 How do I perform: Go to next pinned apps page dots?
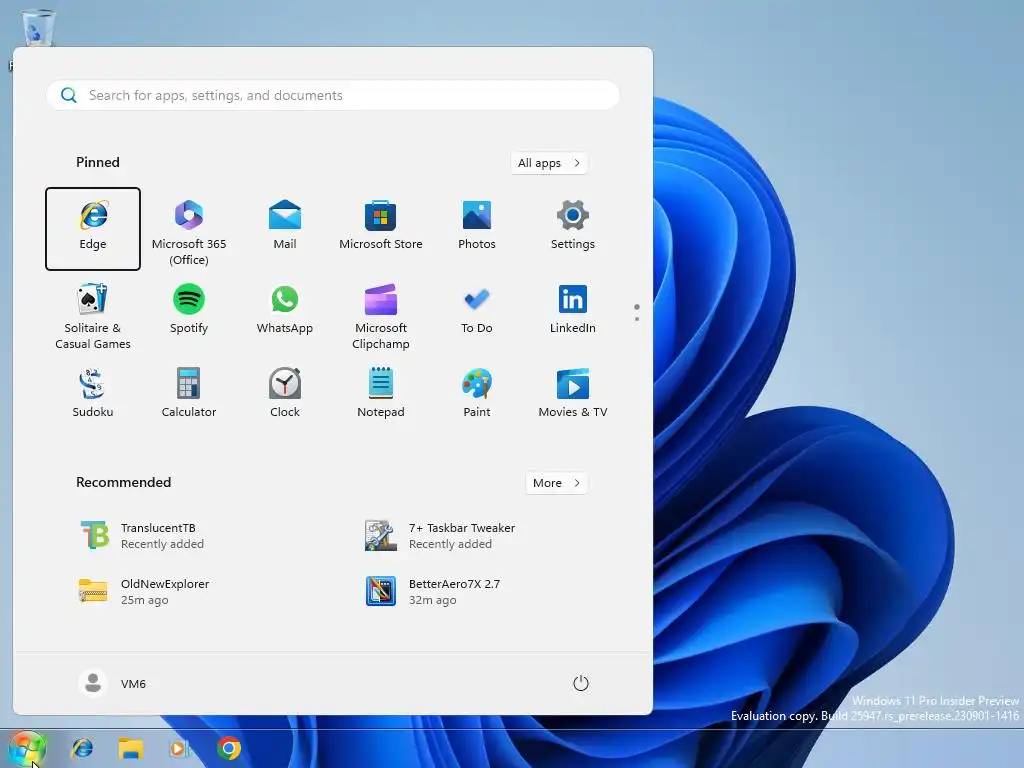637,313
